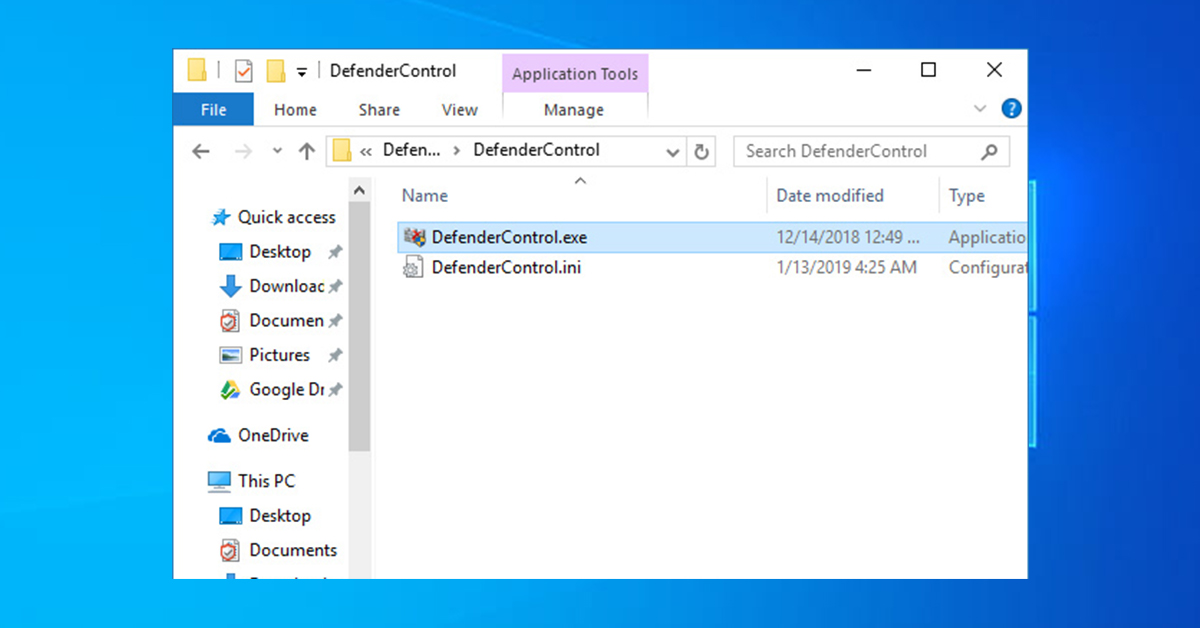Open the File menu
Image resolution: width=1200 pixels, height=628 pixels.
pyautogui.click(x=213, y=110)
